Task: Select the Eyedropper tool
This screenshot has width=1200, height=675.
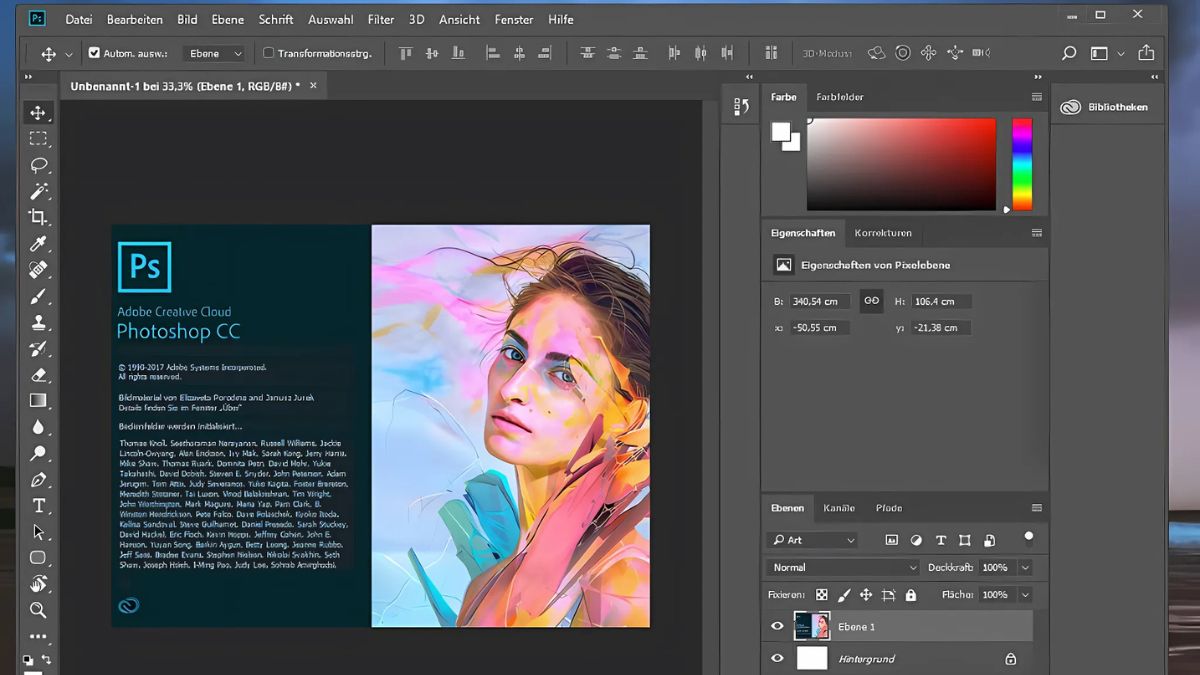Action: click(38, 243)
